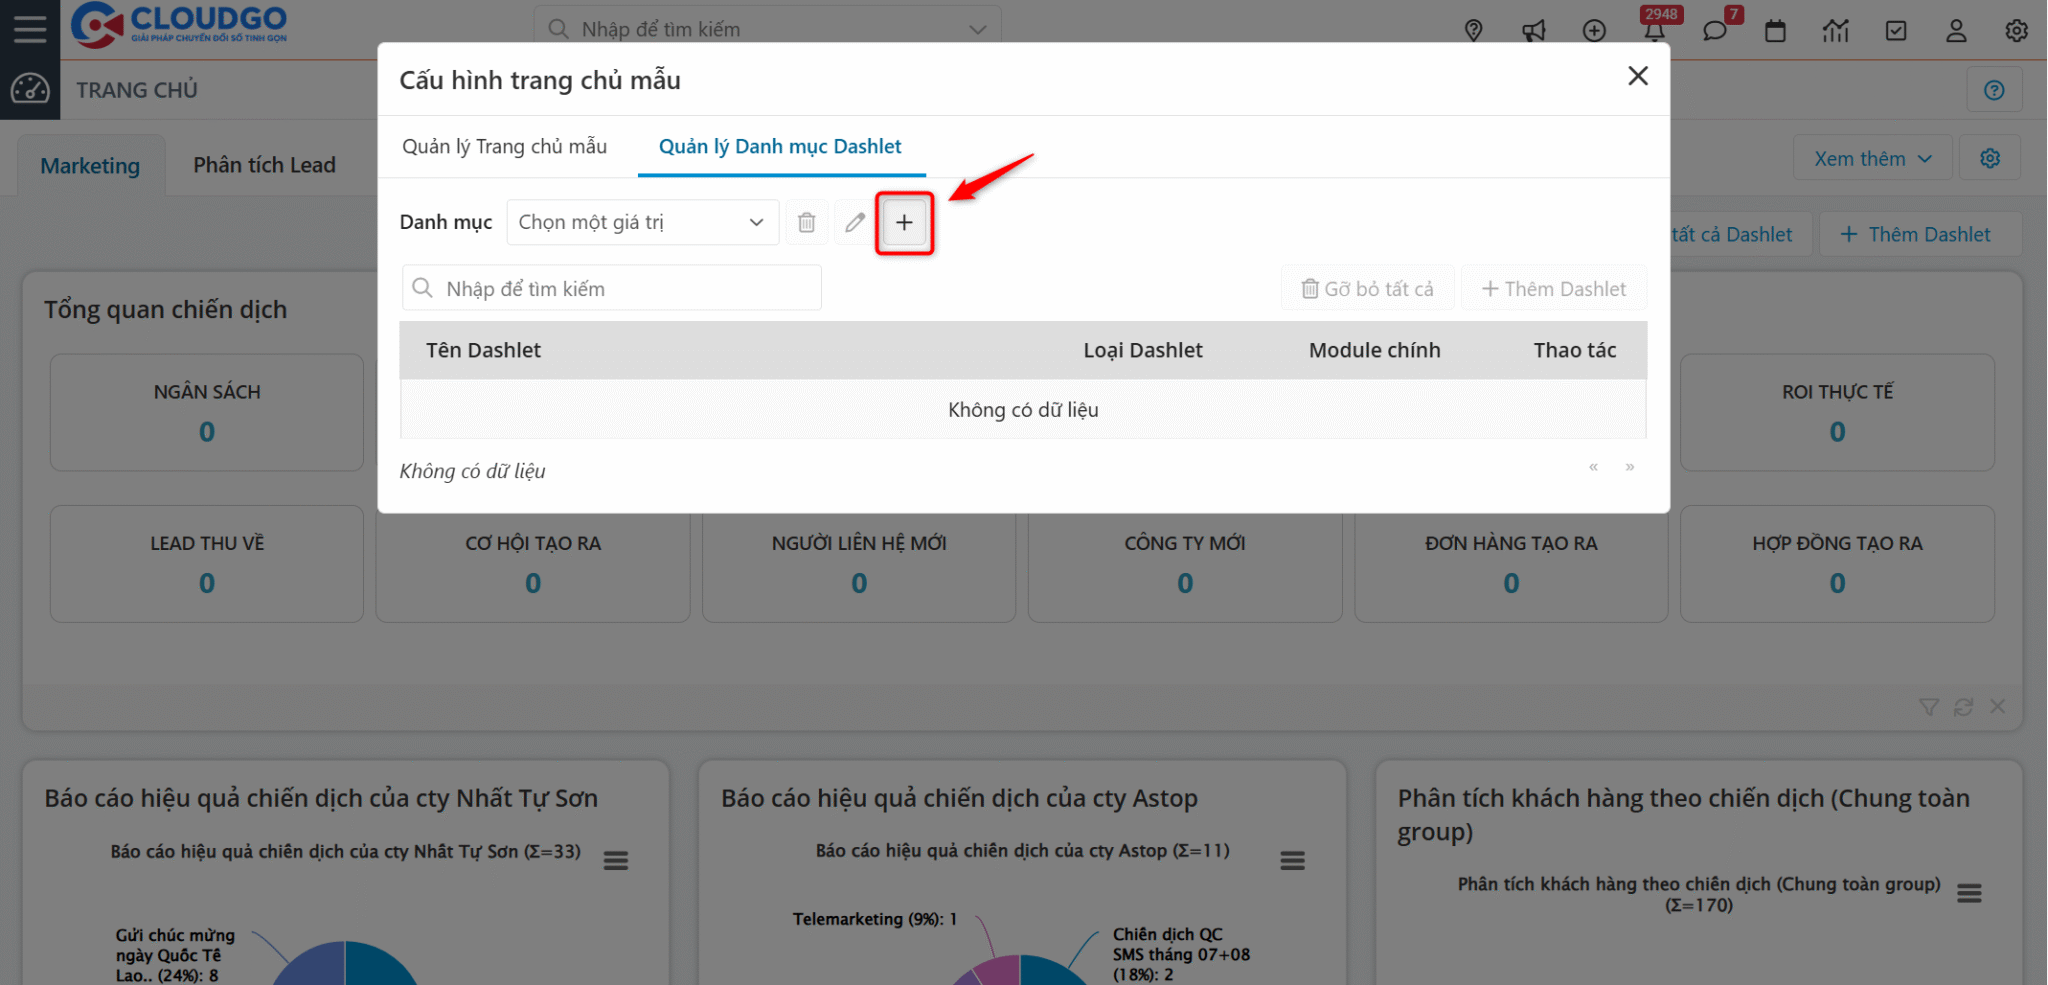Expand the top search bar dropdown arrow
2048x985 pixels.
point(977,30)
